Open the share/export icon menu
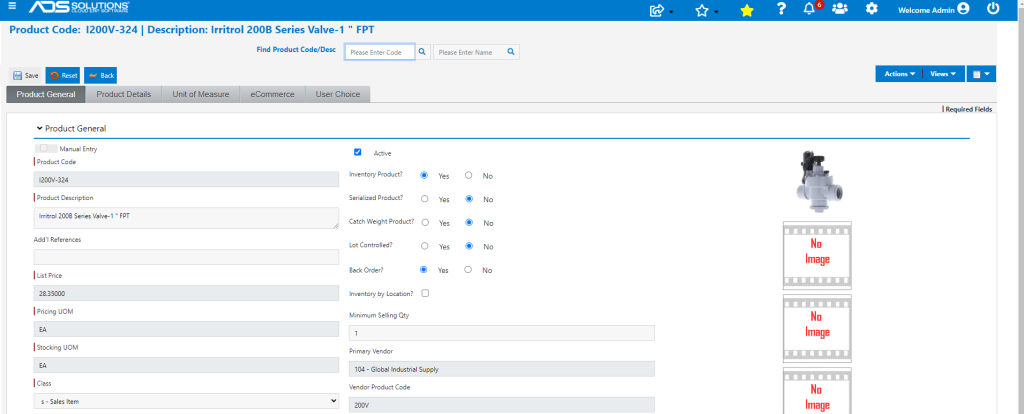 coord(661,10)
